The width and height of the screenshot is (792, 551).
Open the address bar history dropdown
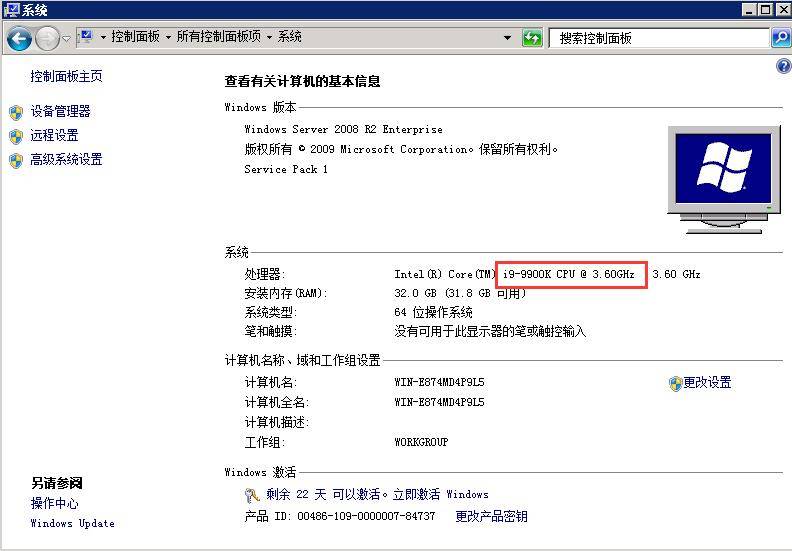click(507, 38)
